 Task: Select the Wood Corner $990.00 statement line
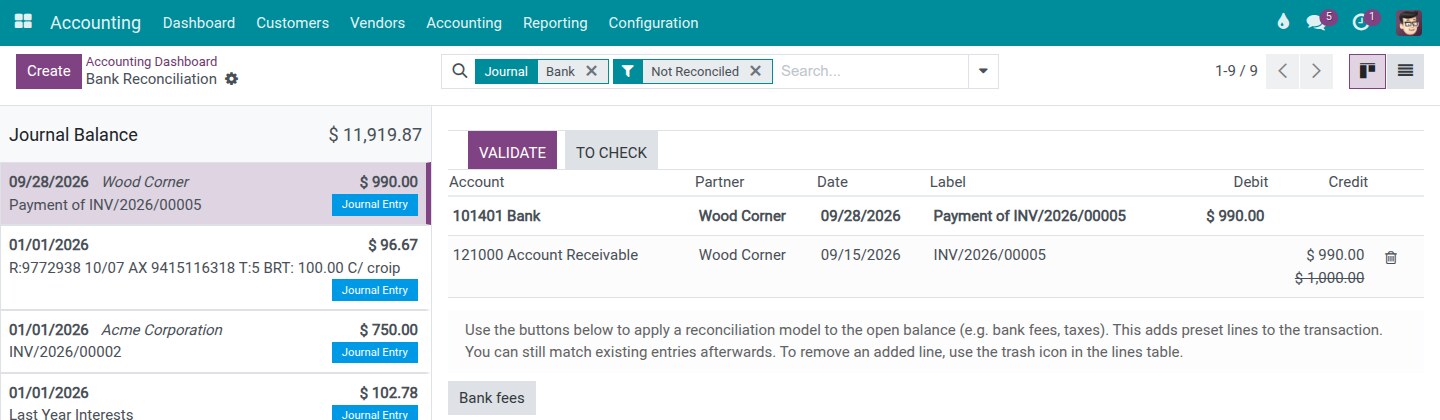[214, 194]
